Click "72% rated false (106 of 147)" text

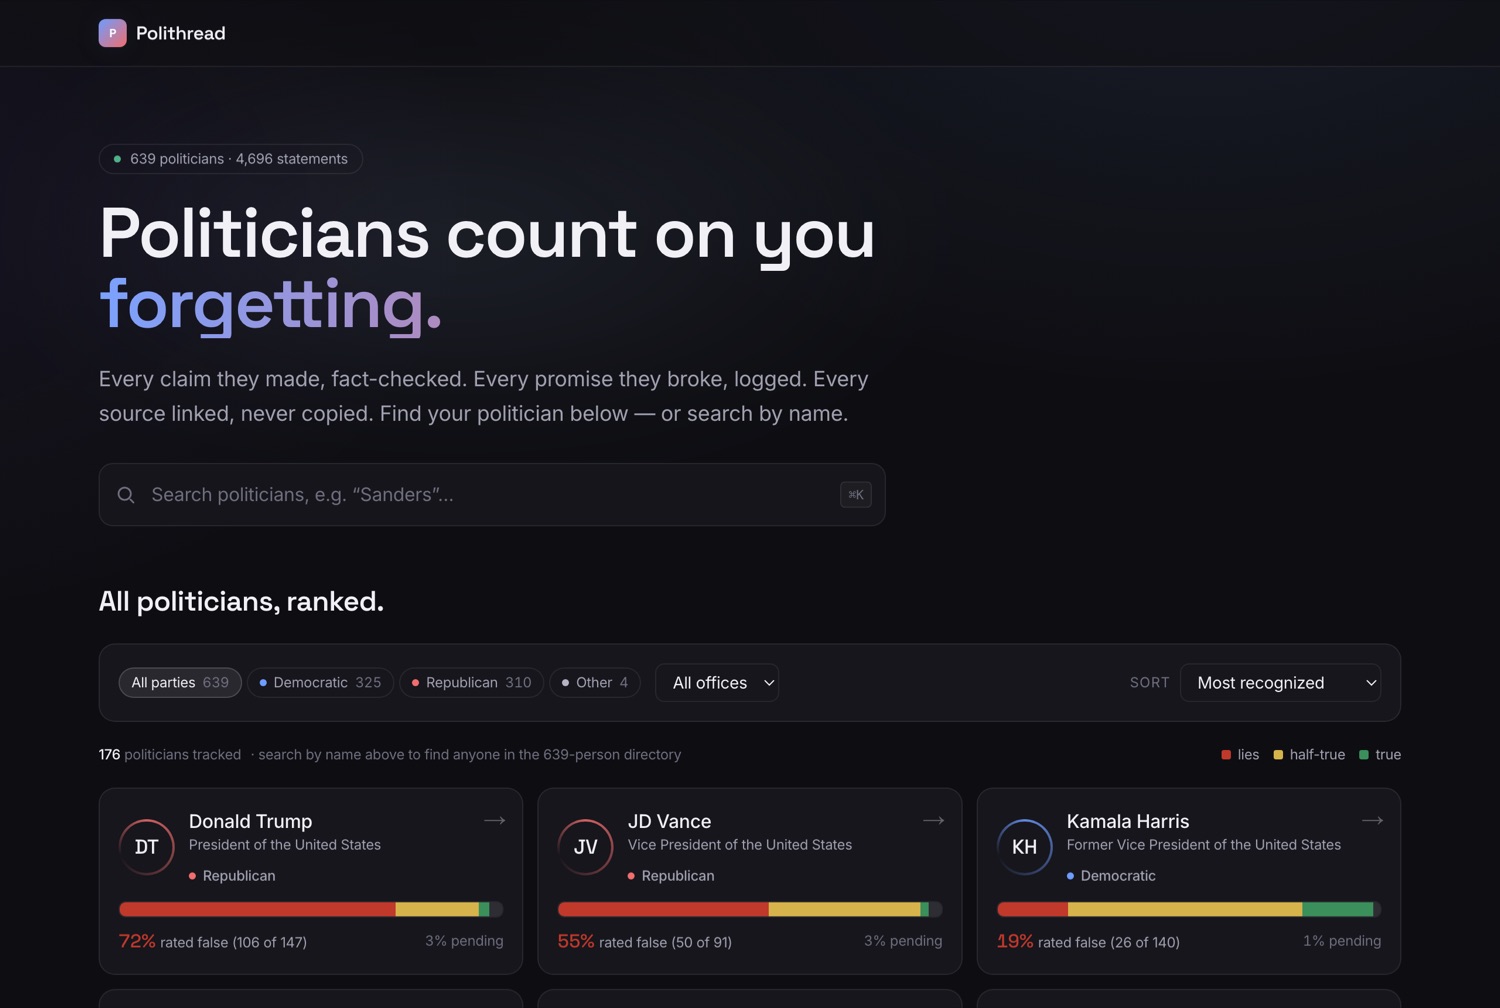pos(213,942)
